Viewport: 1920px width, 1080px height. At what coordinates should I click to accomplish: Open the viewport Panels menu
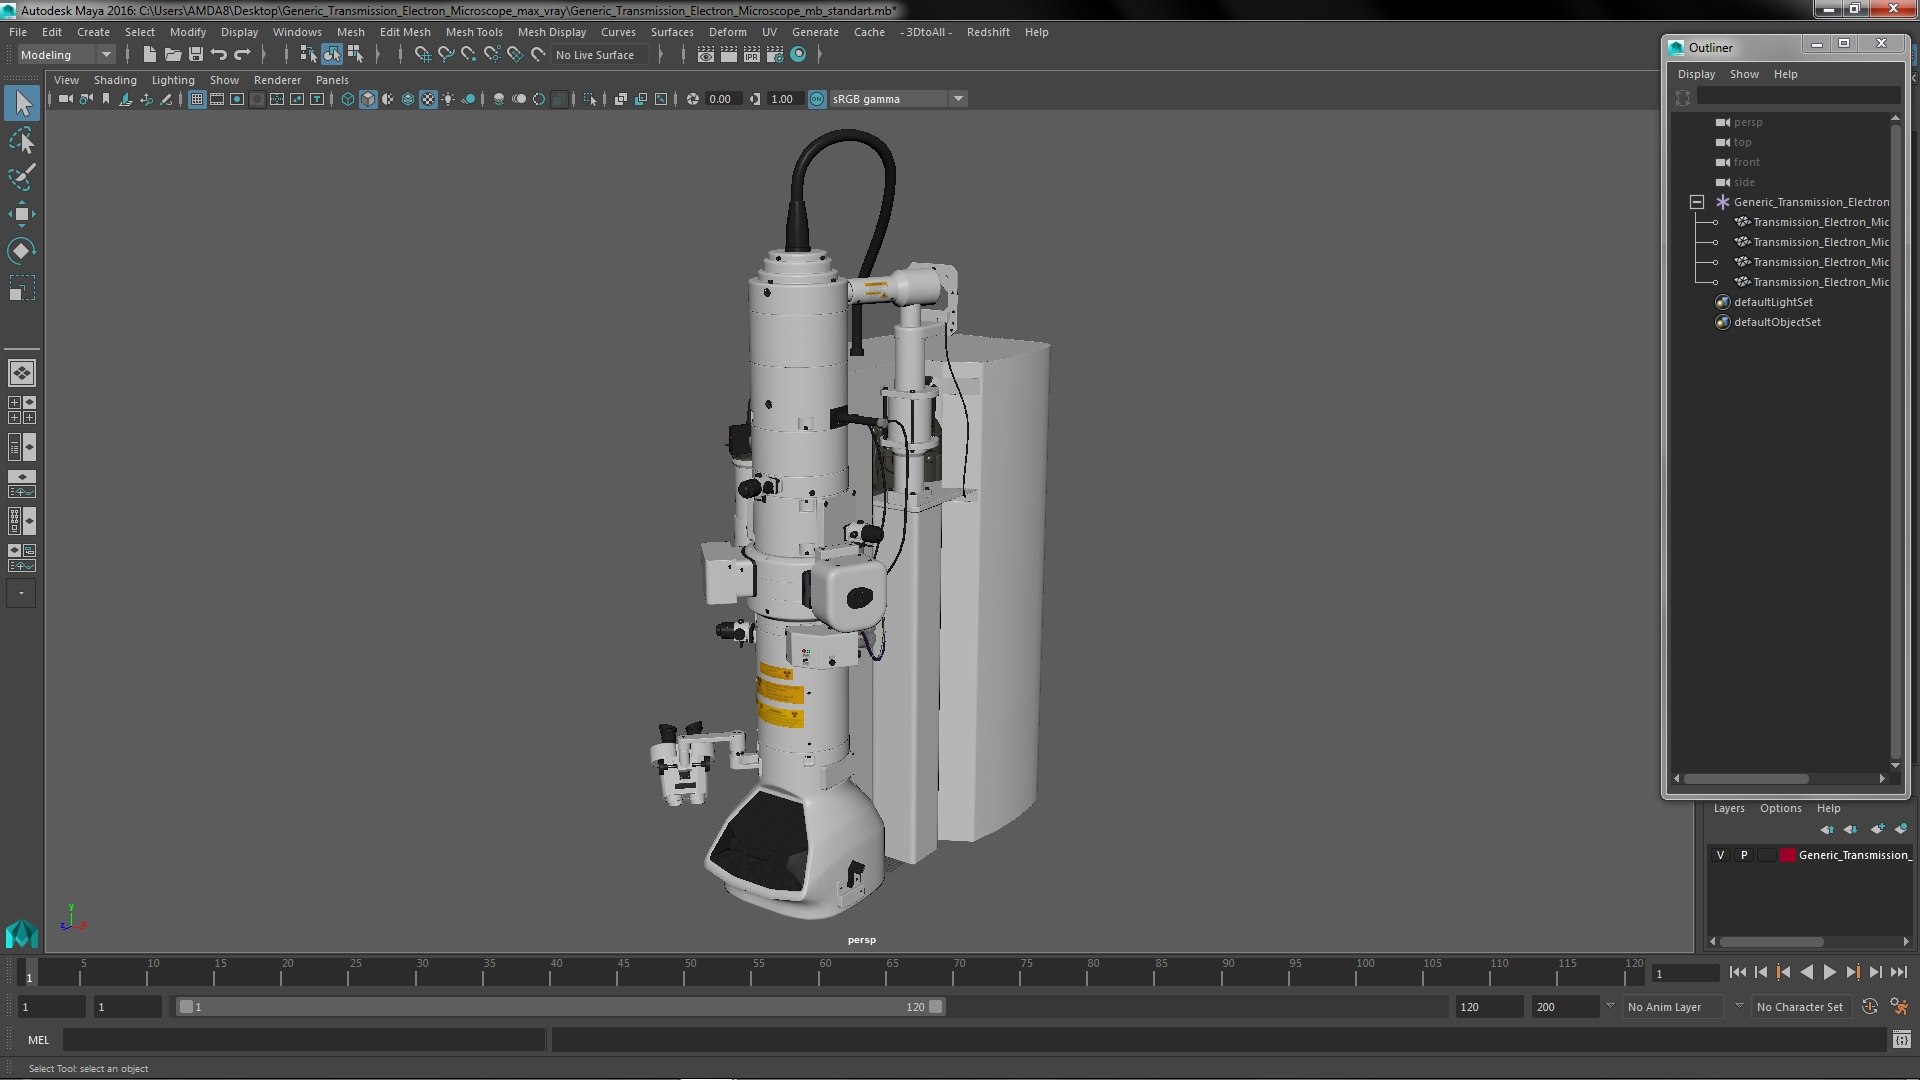click(332, 80)
